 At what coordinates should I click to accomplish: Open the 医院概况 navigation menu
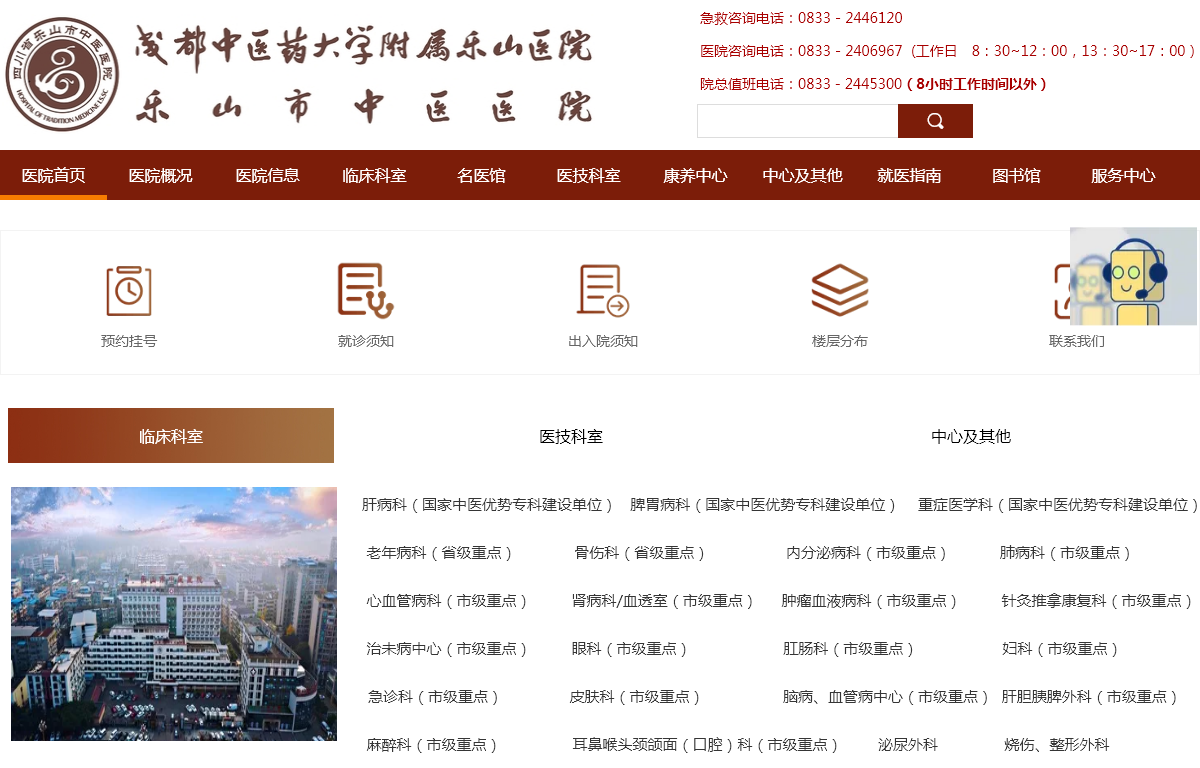click(160, 176)
